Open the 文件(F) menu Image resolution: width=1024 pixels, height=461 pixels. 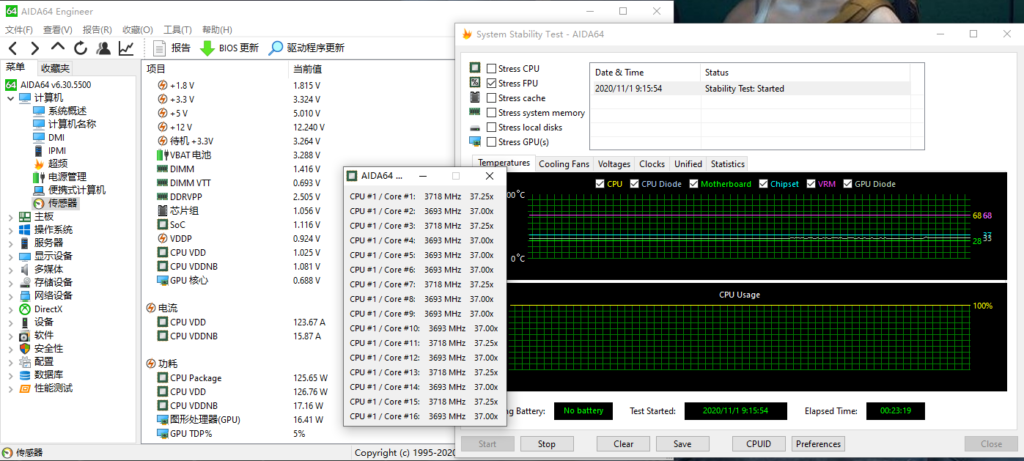(x=19, y=30)
